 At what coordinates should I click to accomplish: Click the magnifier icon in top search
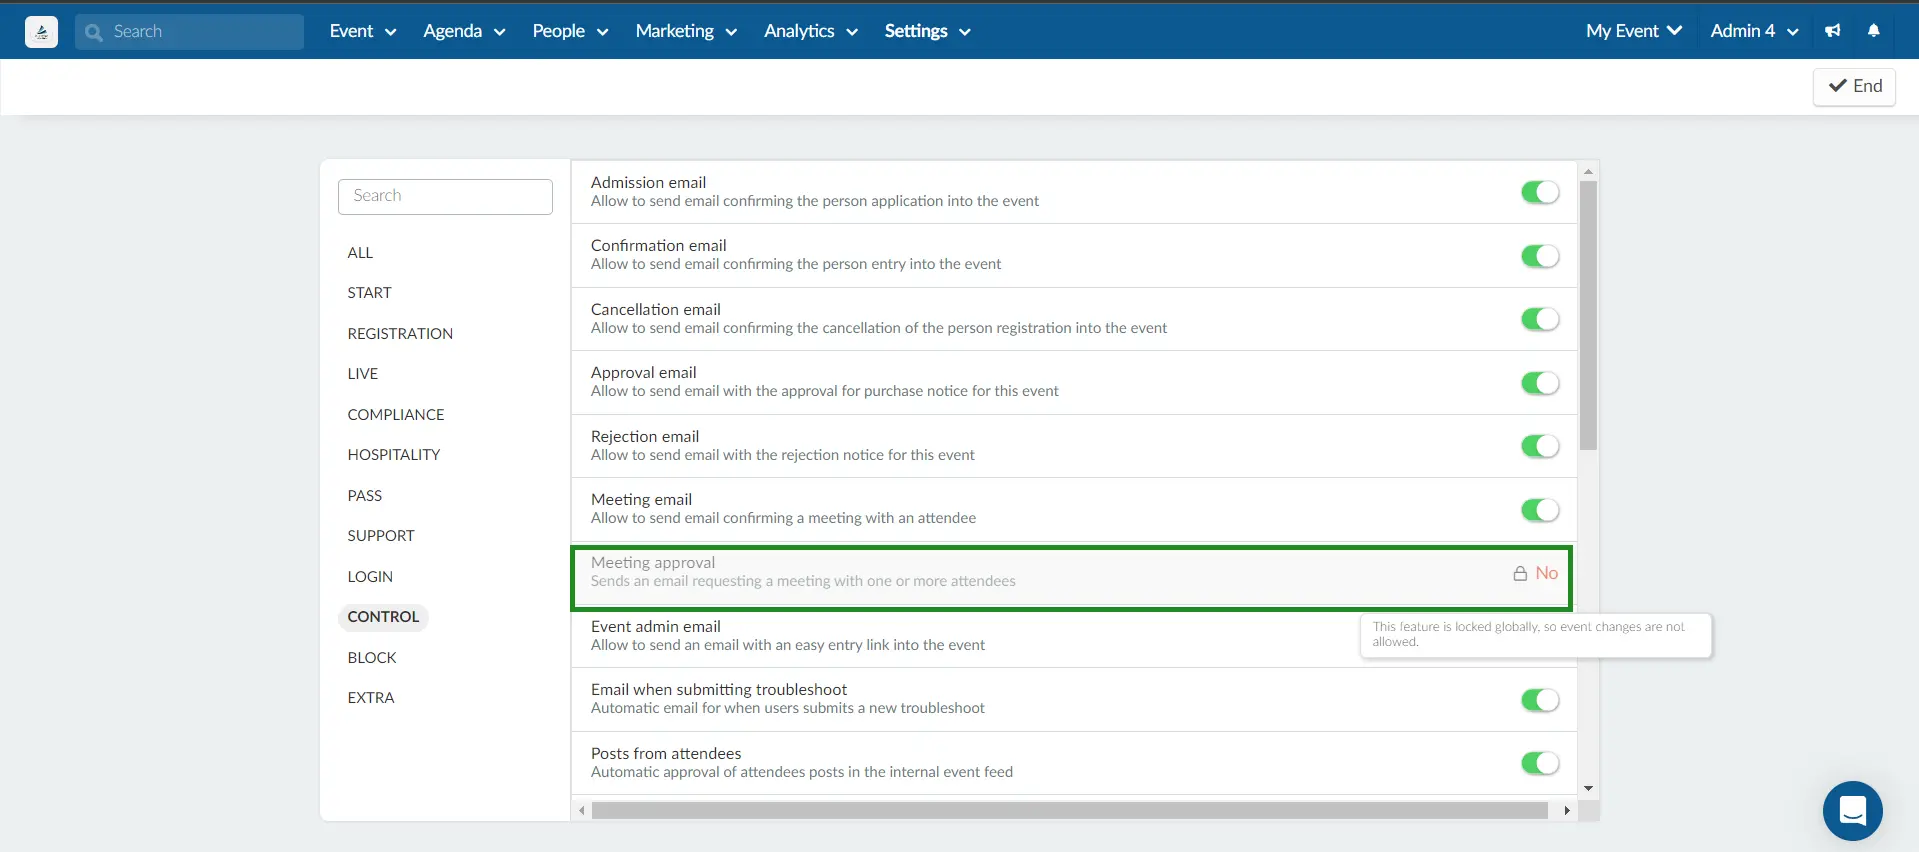[x=94, y=32]
